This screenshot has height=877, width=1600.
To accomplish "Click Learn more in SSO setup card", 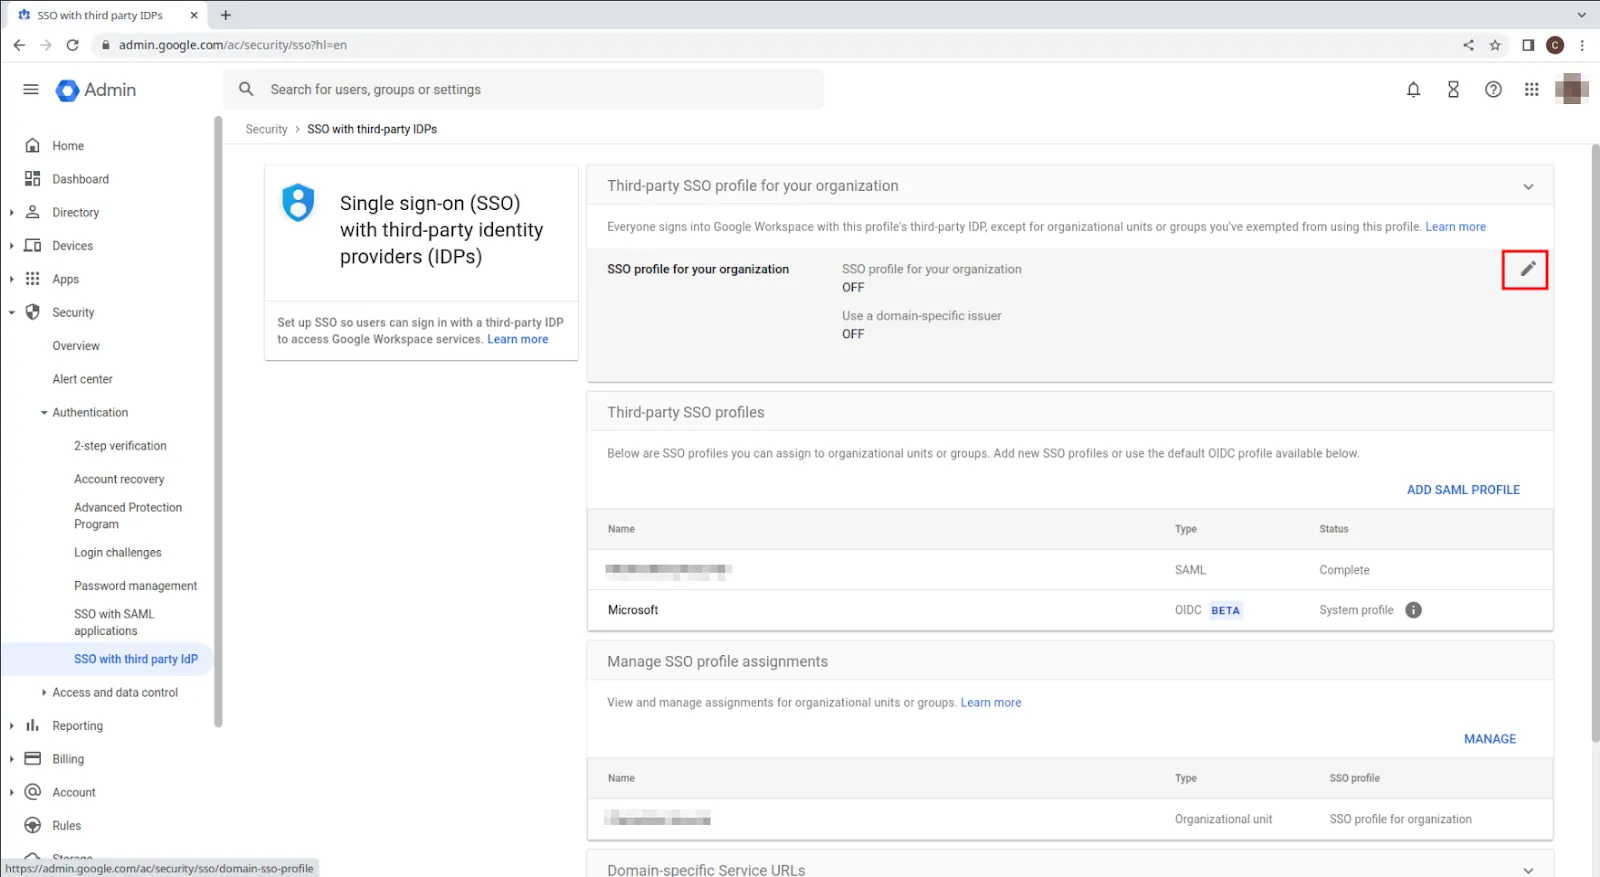I will click(x=518, y=339).
